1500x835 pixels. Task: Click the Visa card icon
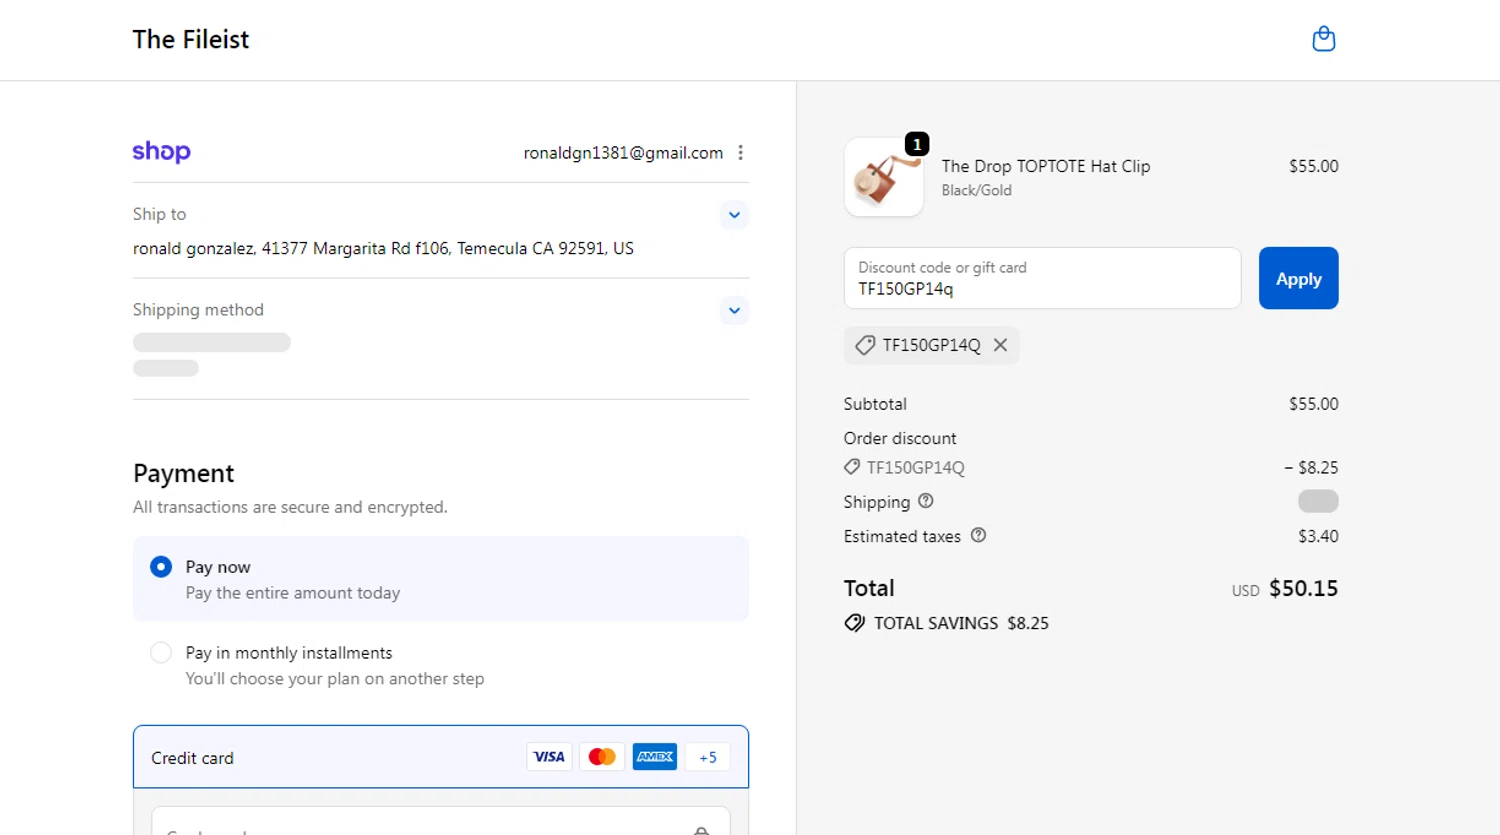click(x=549, y=757)
